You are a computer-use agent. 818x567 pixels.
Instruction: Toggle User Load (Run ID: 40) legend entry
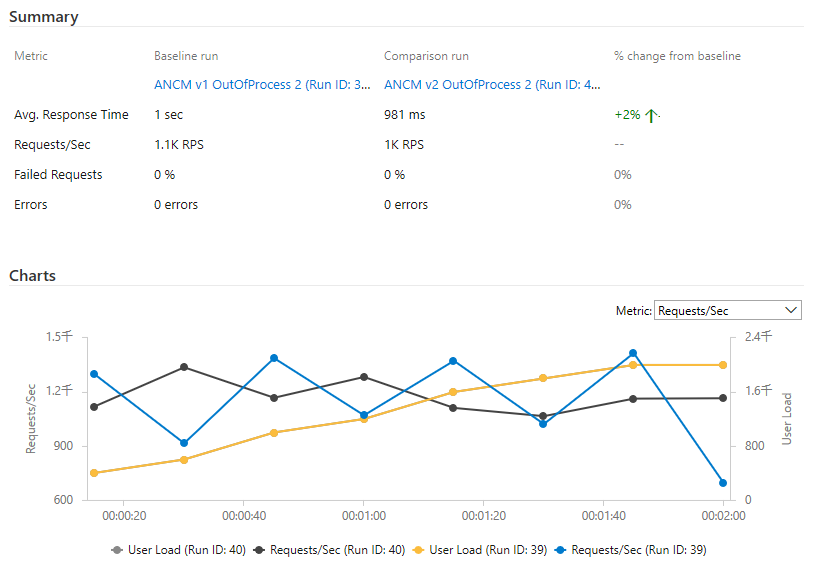178,550
